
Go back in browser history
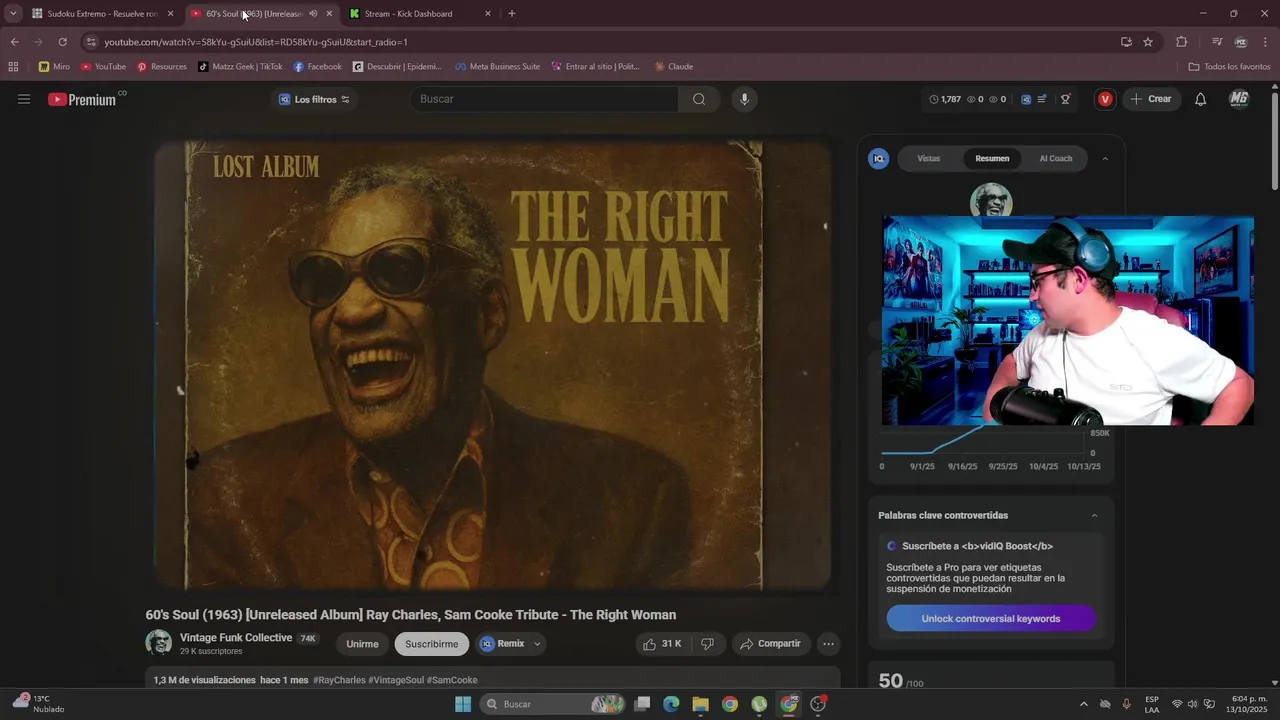[x=14, y=42]
